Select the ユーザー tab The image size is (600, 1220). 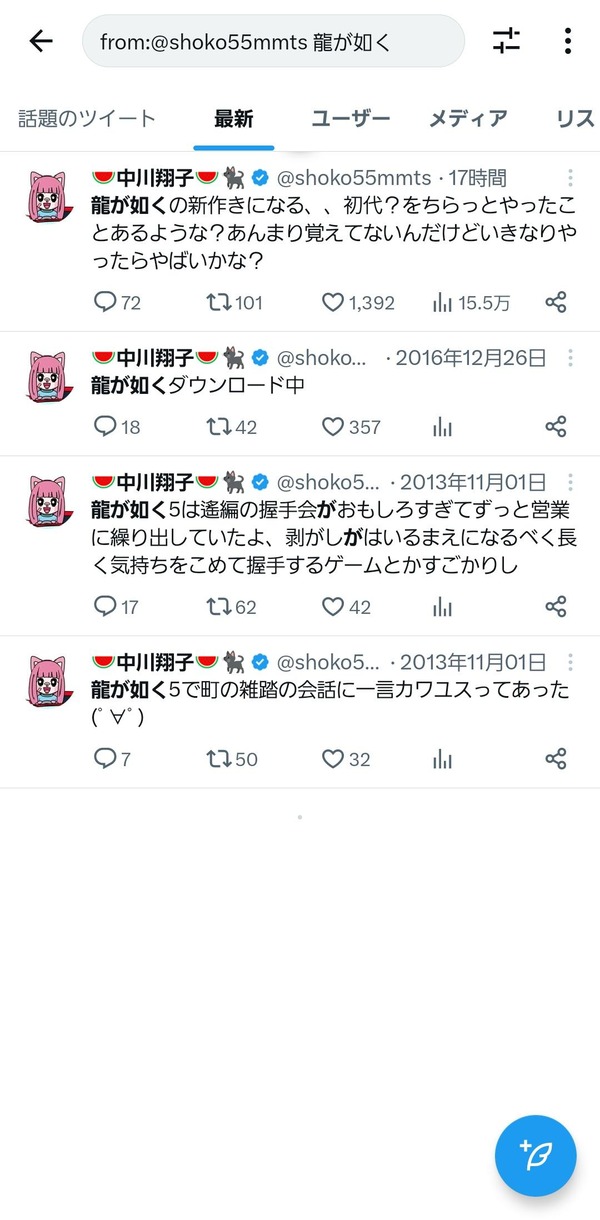coord(350,119)
